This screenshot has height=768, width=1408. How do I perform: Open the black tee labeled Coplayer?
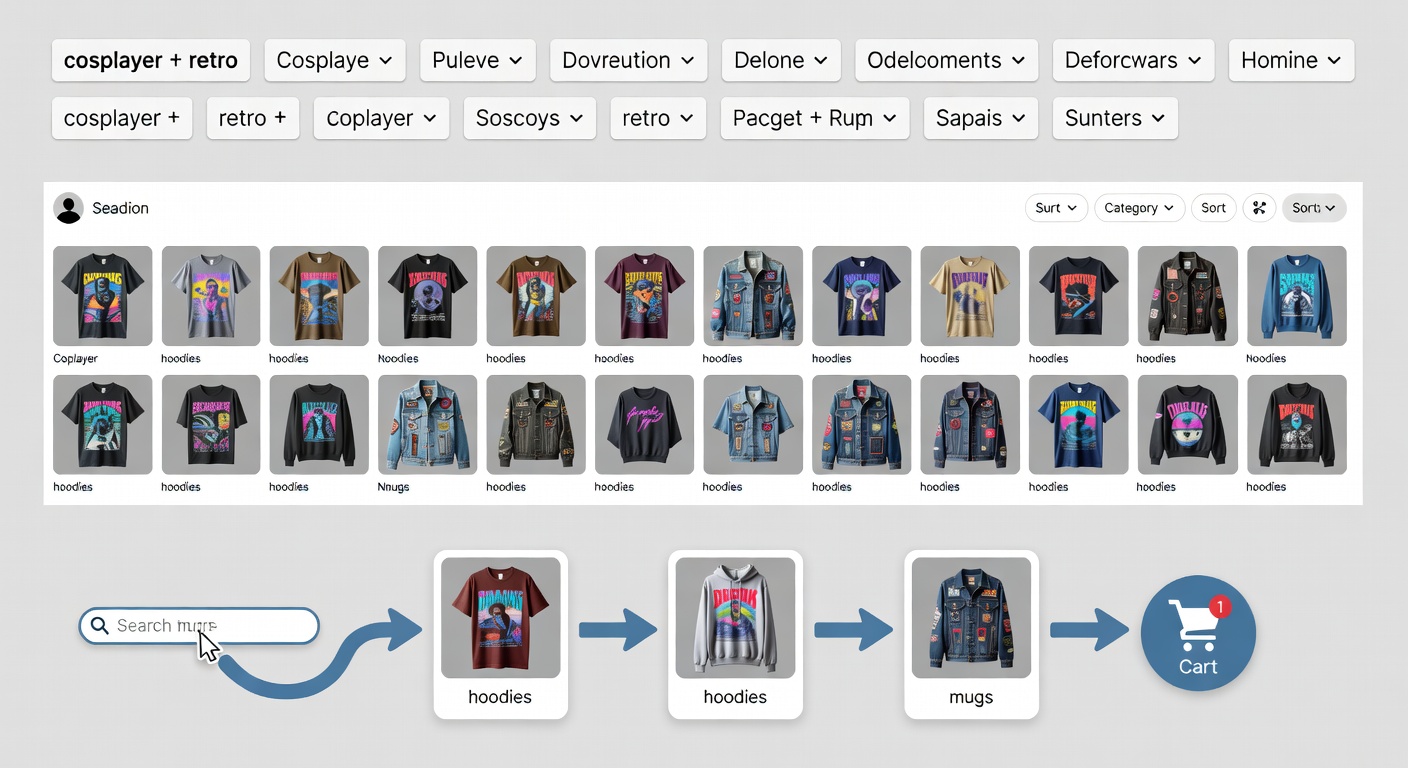[103, 296]
